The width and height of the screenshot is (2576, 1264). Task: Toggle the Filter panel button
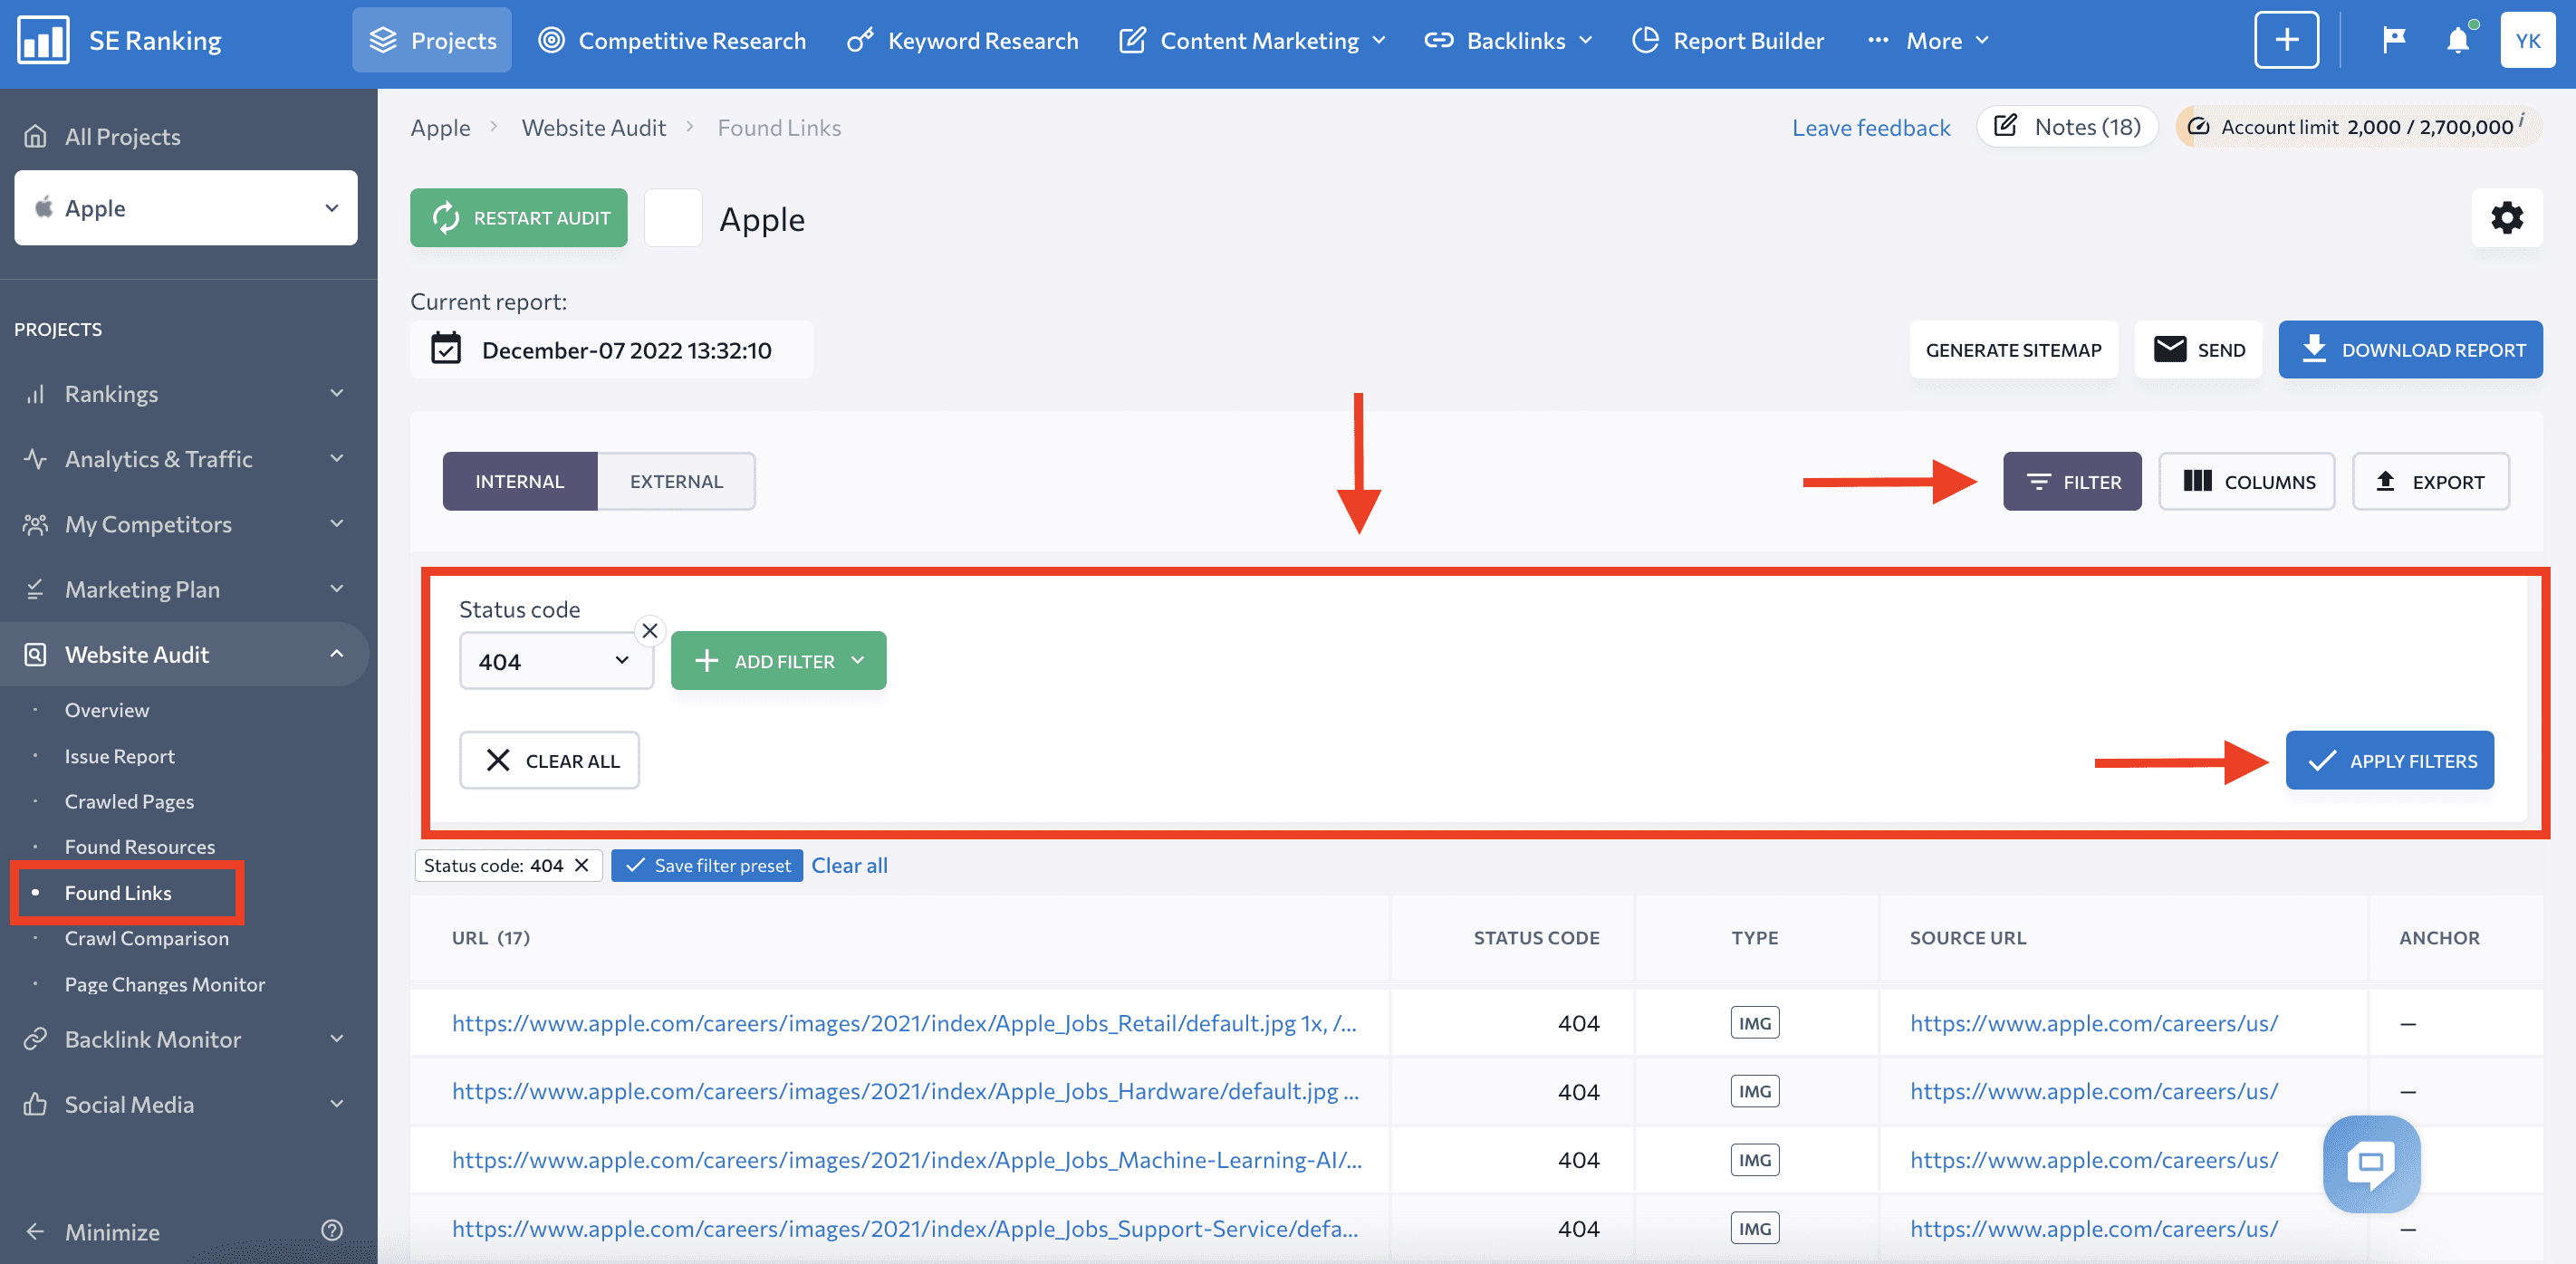point(2072,481)
